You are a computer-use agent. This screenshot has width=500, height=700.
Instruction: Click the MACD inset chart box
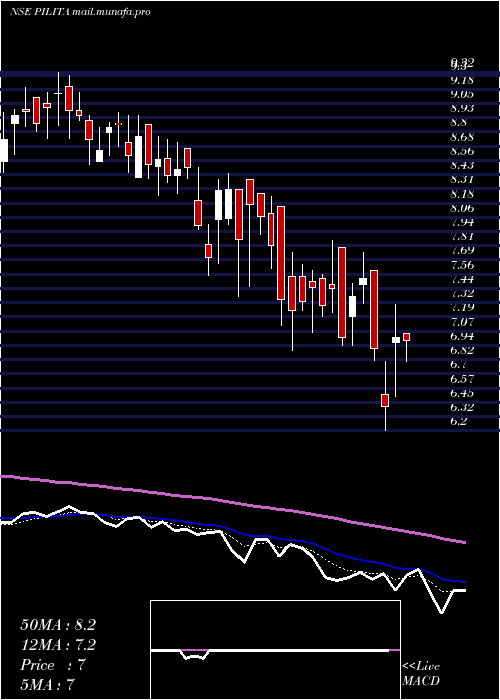[x=275, y=650]
